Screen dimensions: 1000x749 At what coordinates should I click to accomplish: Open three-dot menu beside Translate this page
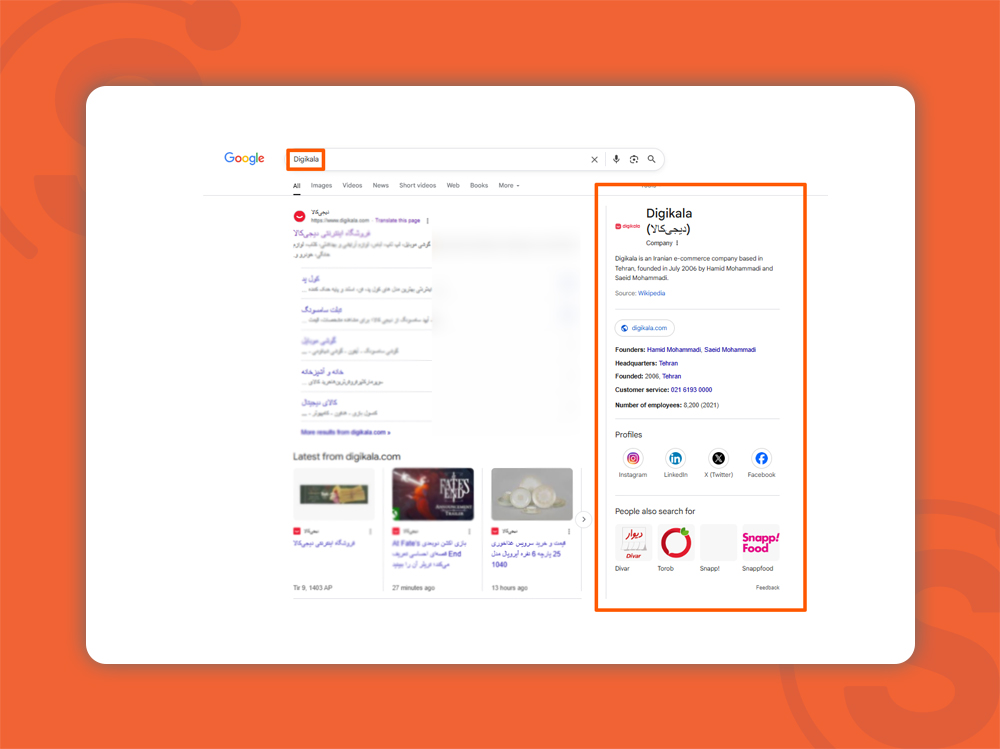click(427, 221)
